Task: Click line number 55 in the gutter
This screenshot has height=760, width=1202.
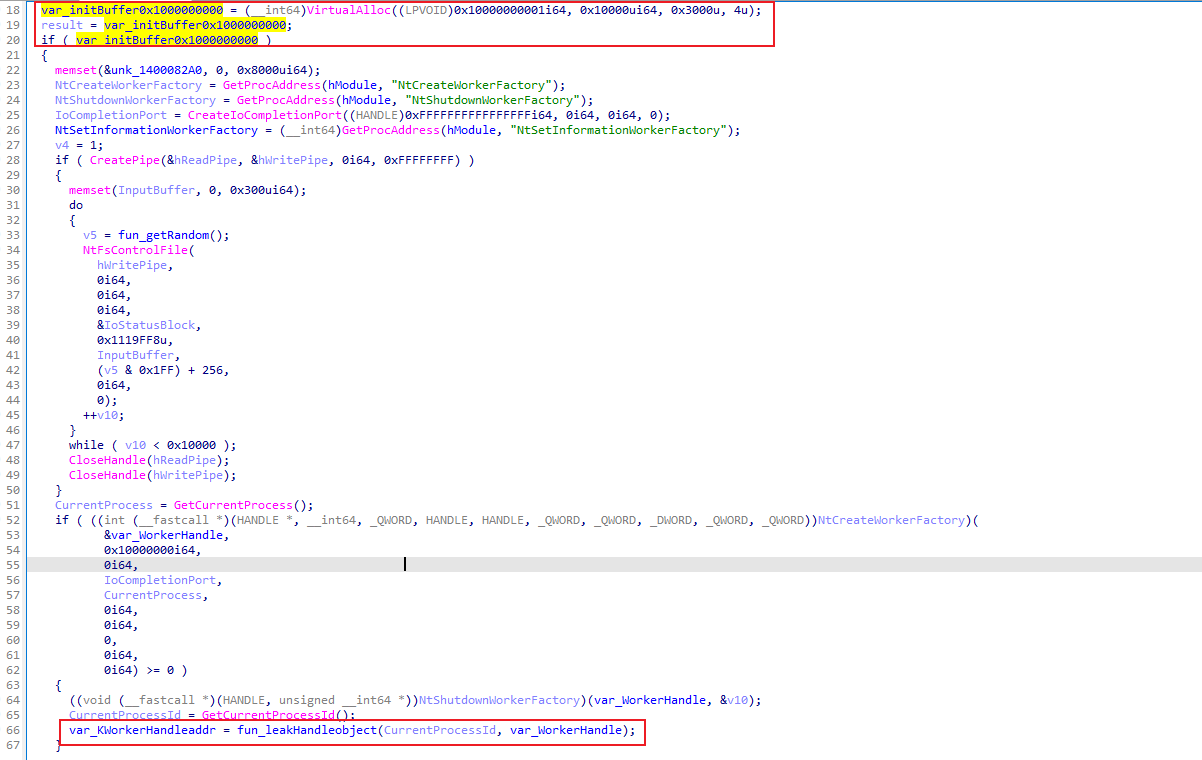Action: [12, 565]
